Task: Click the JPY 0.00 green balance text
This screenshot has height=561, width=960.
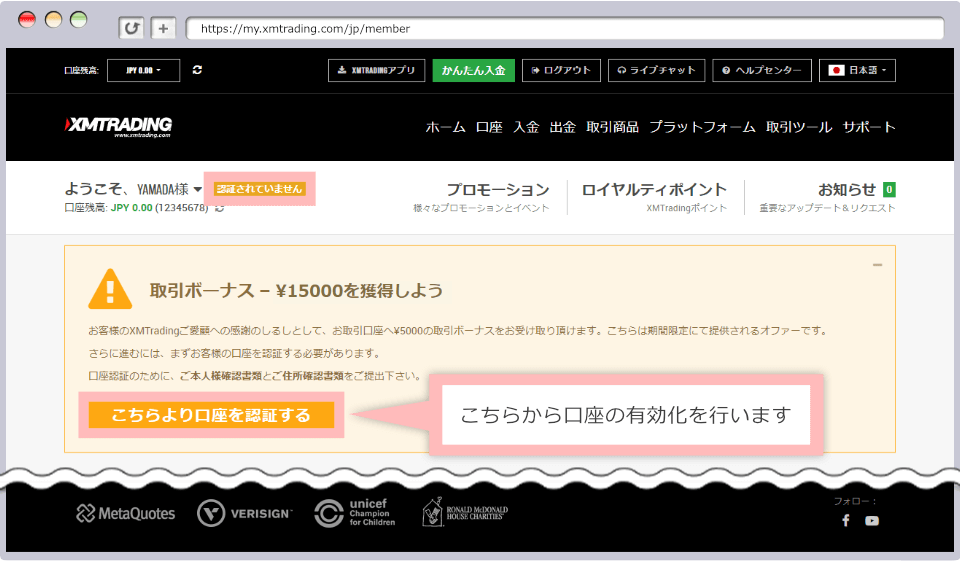Action: (132, 208)
